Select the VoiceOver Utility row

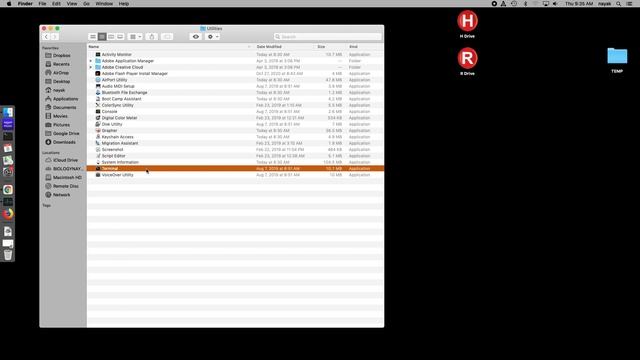tap(235, 175)
